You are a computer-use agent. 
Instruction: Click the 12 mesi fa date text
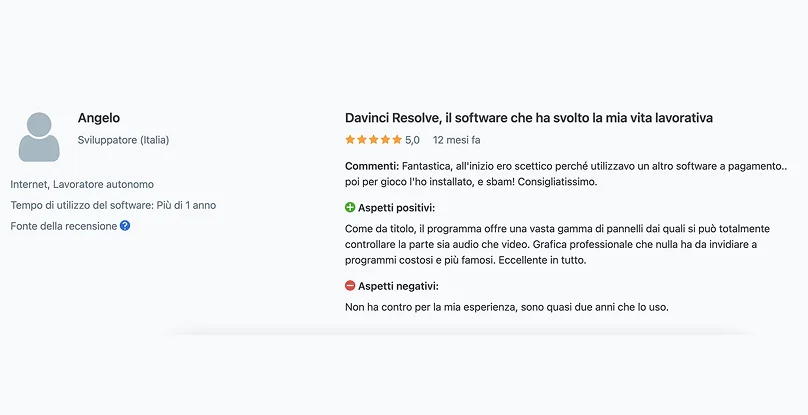[457, 140]
